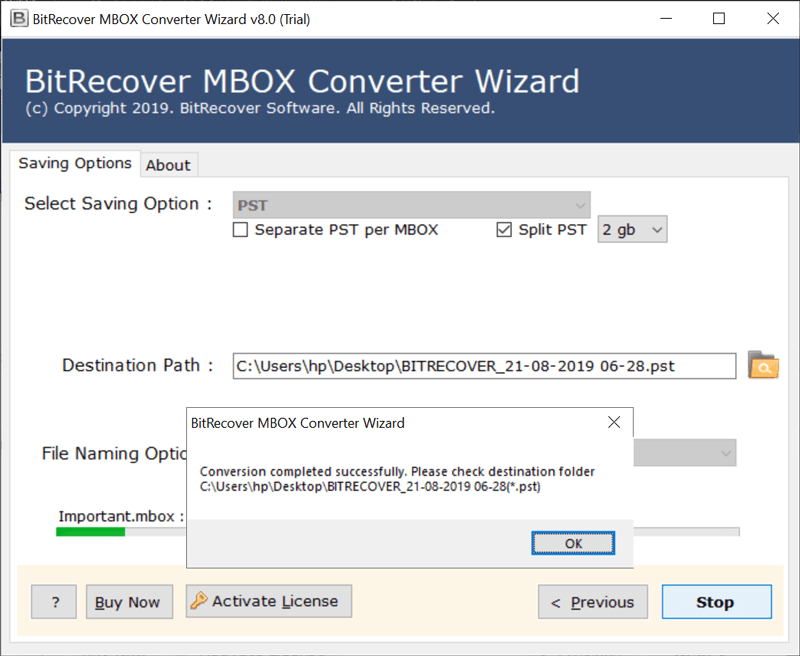Click OK in the conversion dialog
This screenshot has width=800, height=656.
(x=573, y=543)
